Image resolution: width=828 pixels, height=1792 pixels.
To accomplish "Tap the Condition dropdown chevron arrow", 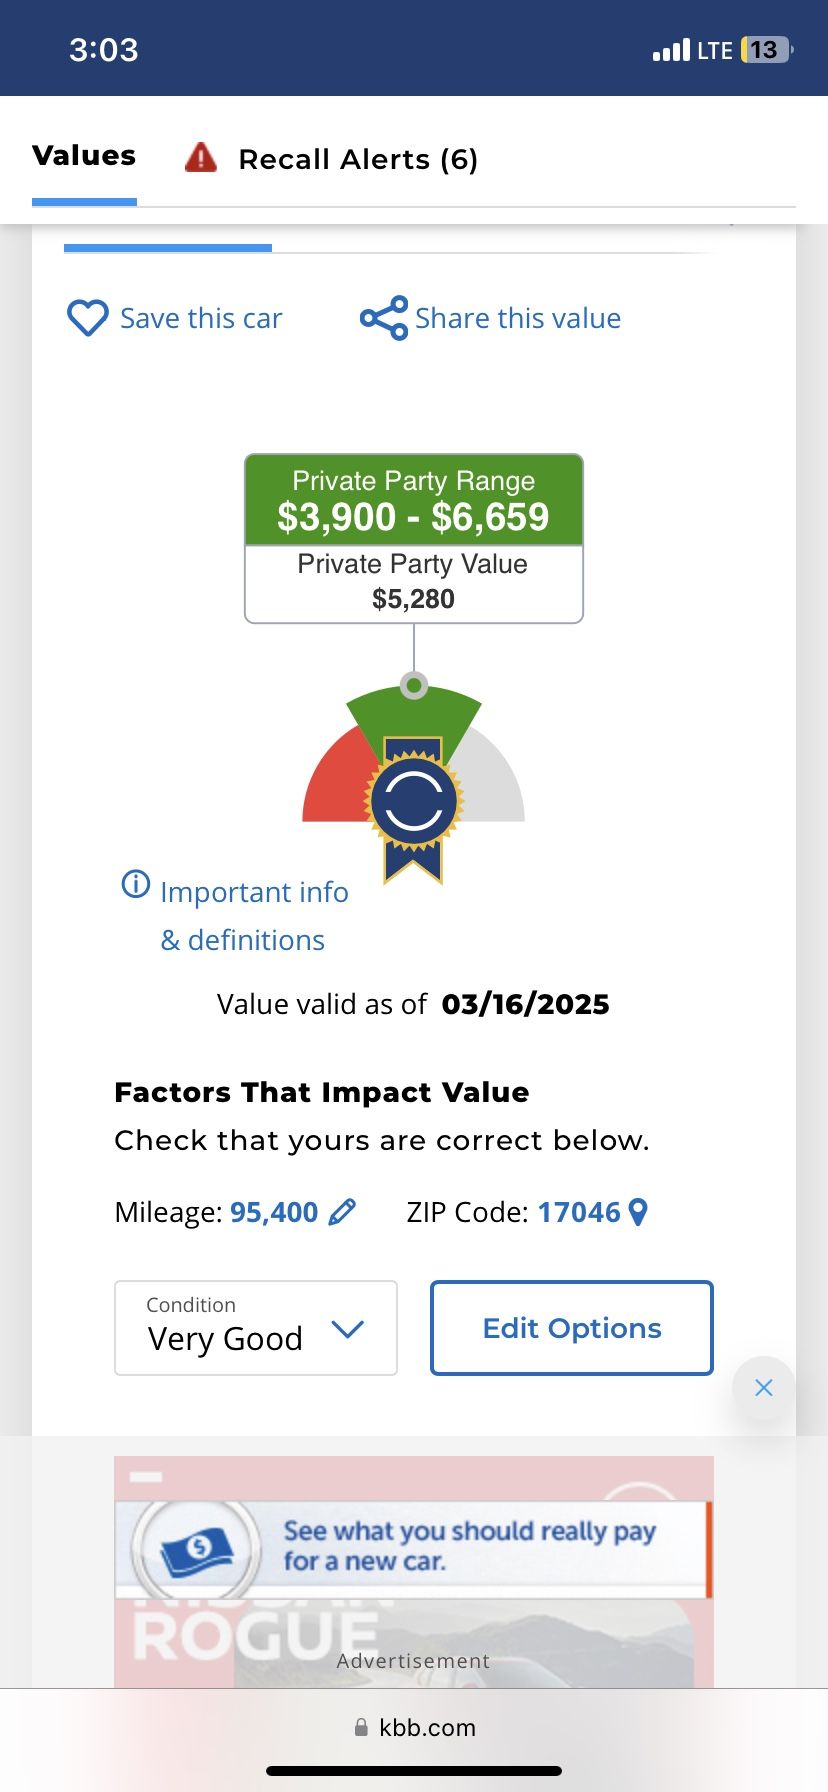I will [x=347, y=1330].
